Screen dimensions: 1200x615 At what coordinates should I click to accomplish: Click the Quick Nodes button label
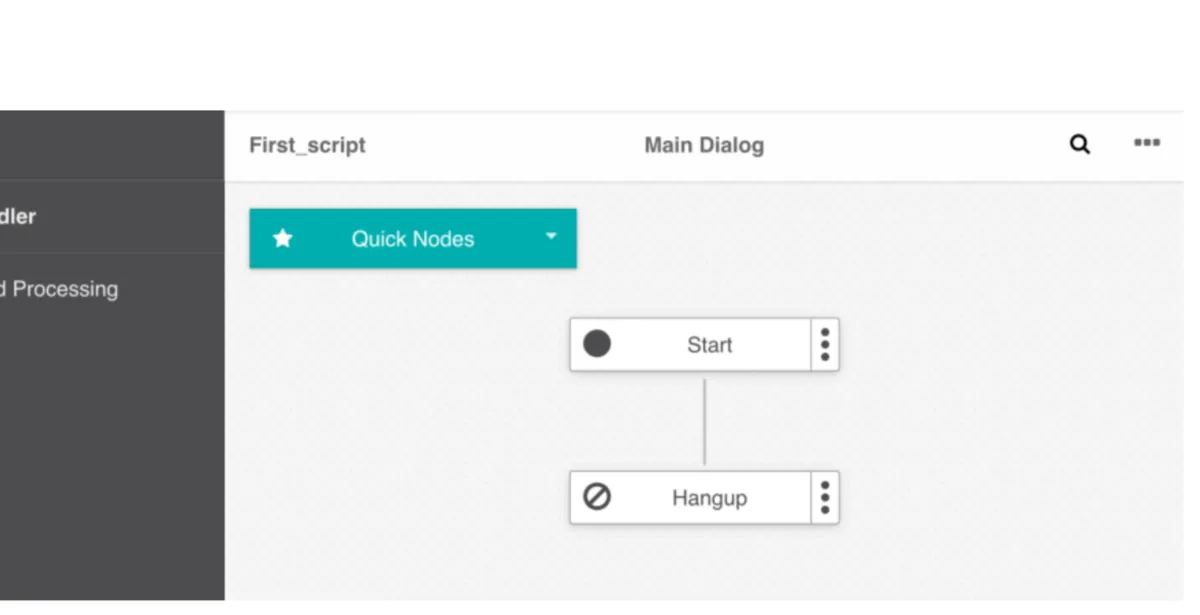point(412,239)
